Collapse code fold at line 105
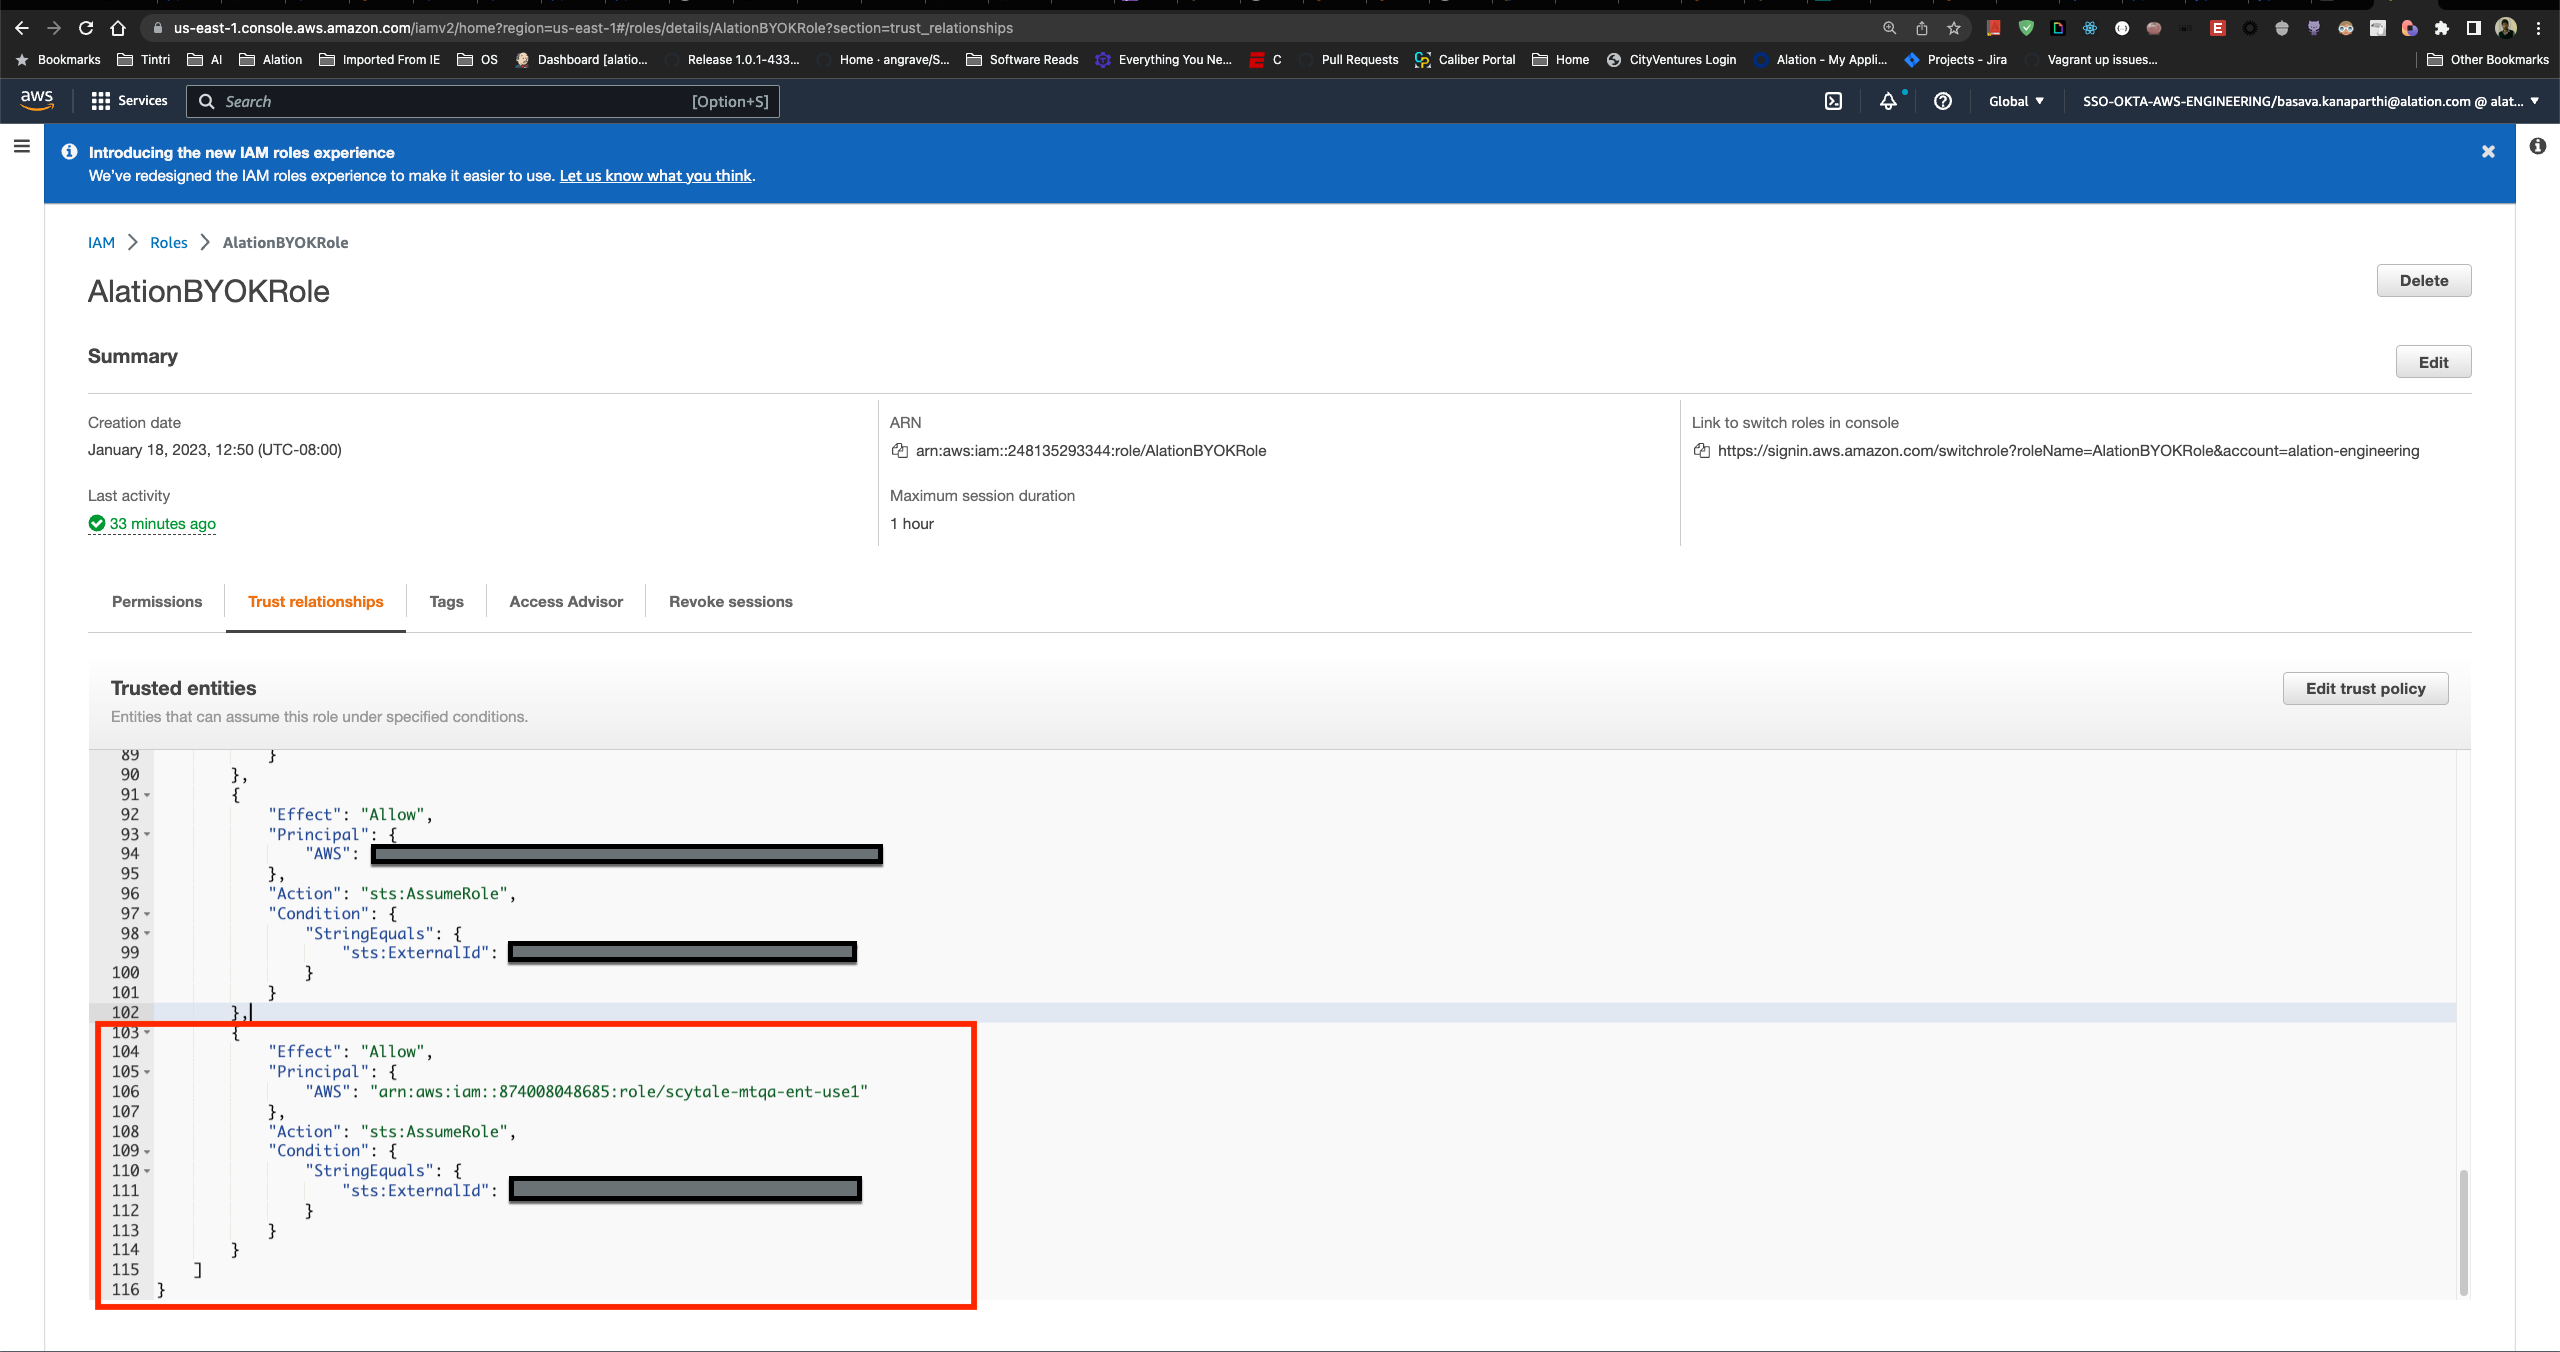This screenshot has width=2560, height=1352. click(147, 1072)
